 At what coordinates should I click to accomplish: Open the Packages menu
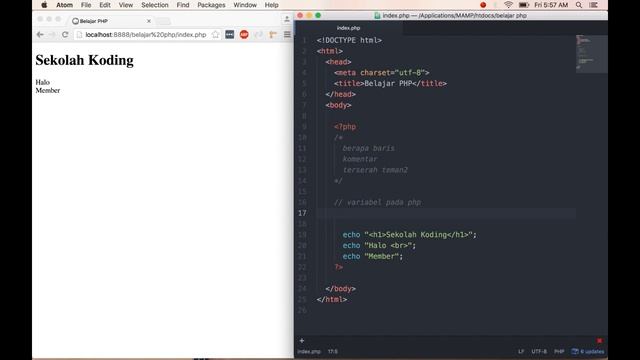coord(211,5)
